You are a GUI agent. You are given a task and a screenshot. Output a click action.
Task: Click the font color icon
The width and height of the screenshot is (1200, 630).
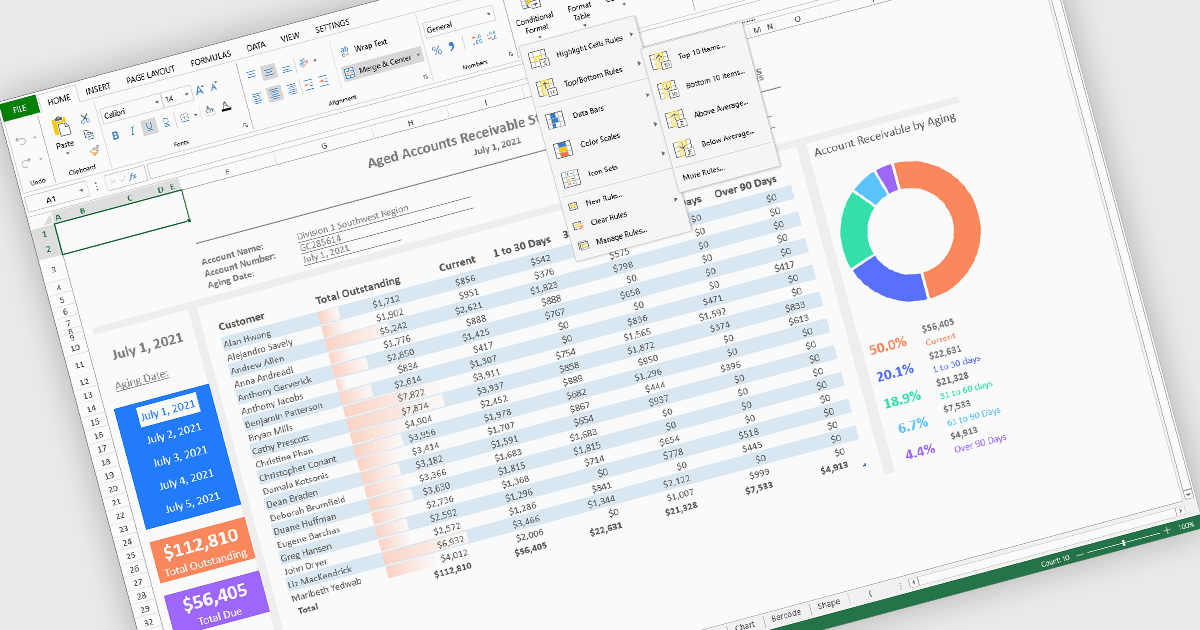tap(227, 106)
